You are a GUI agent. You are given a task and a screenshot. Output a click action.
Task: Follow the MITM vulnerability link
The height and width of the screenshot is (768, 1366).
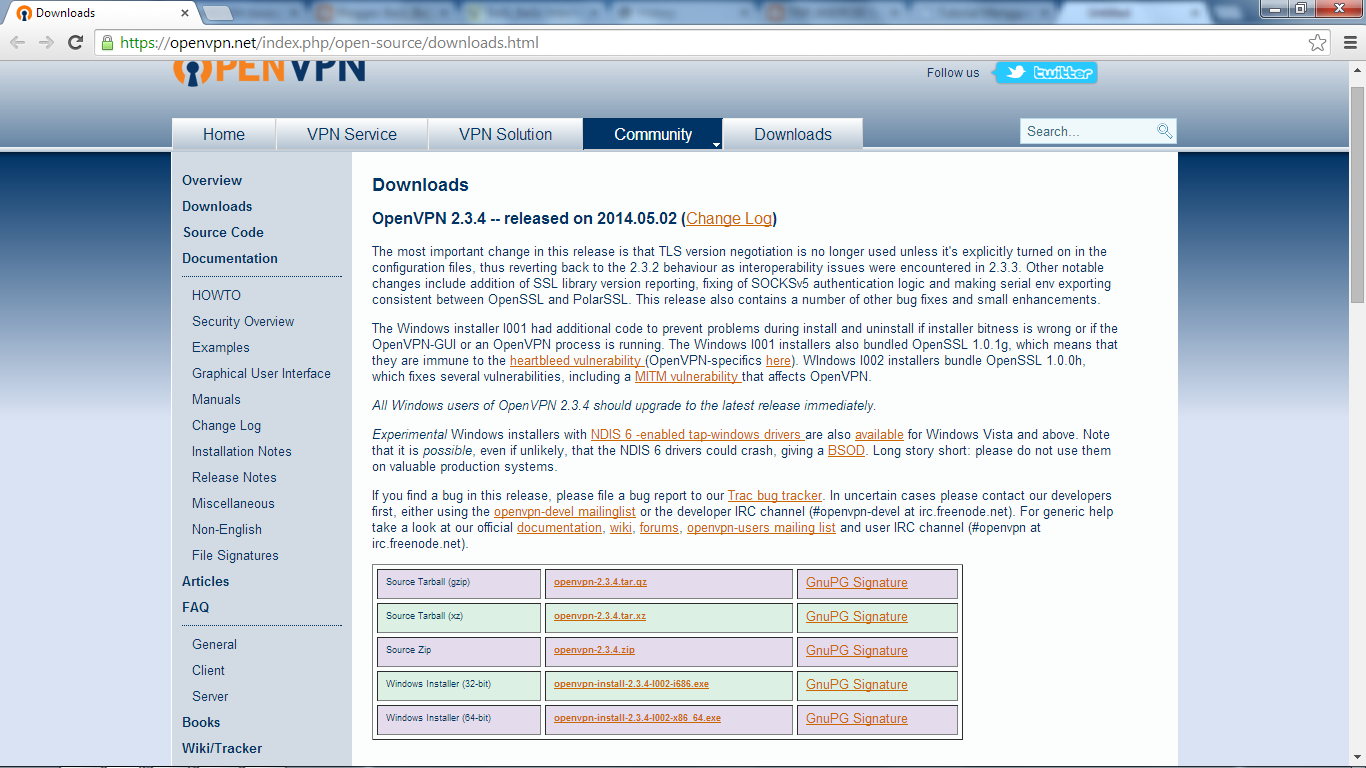[x=687, y=376]
